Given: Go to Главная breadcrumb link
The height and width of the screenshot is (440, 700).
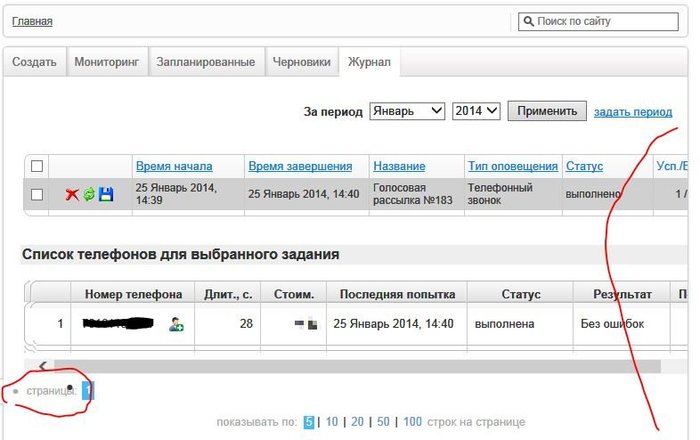Looking at the screenshot, I should point(32,21).
